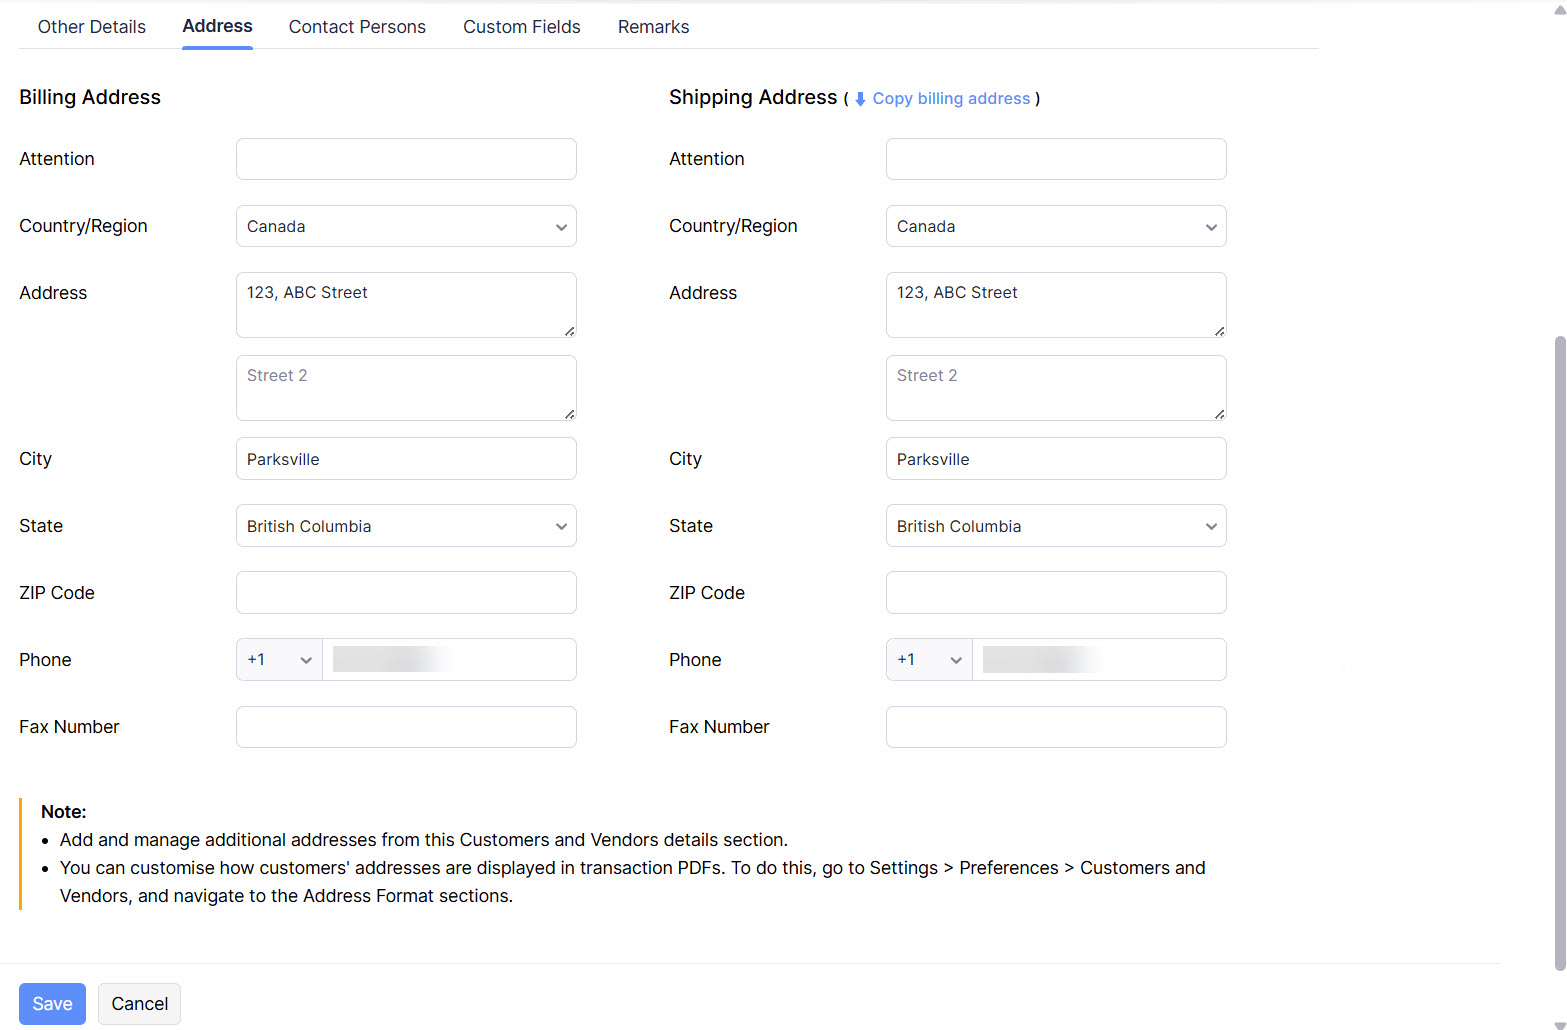Expand shipping Country/Region dropdown

(x=1055, y=227)
